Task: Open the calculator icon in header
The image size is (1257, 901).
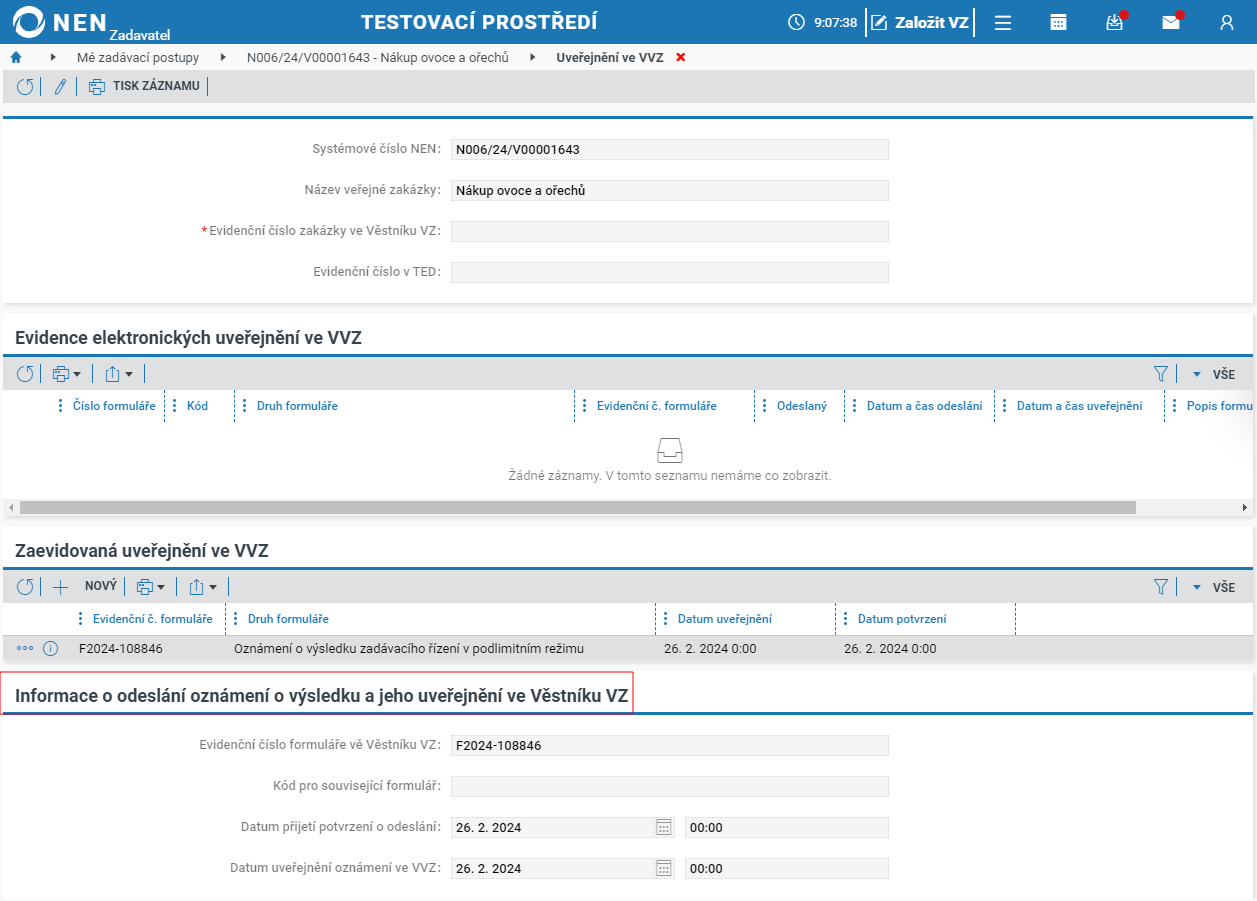Action: [x=1058, y=22]
